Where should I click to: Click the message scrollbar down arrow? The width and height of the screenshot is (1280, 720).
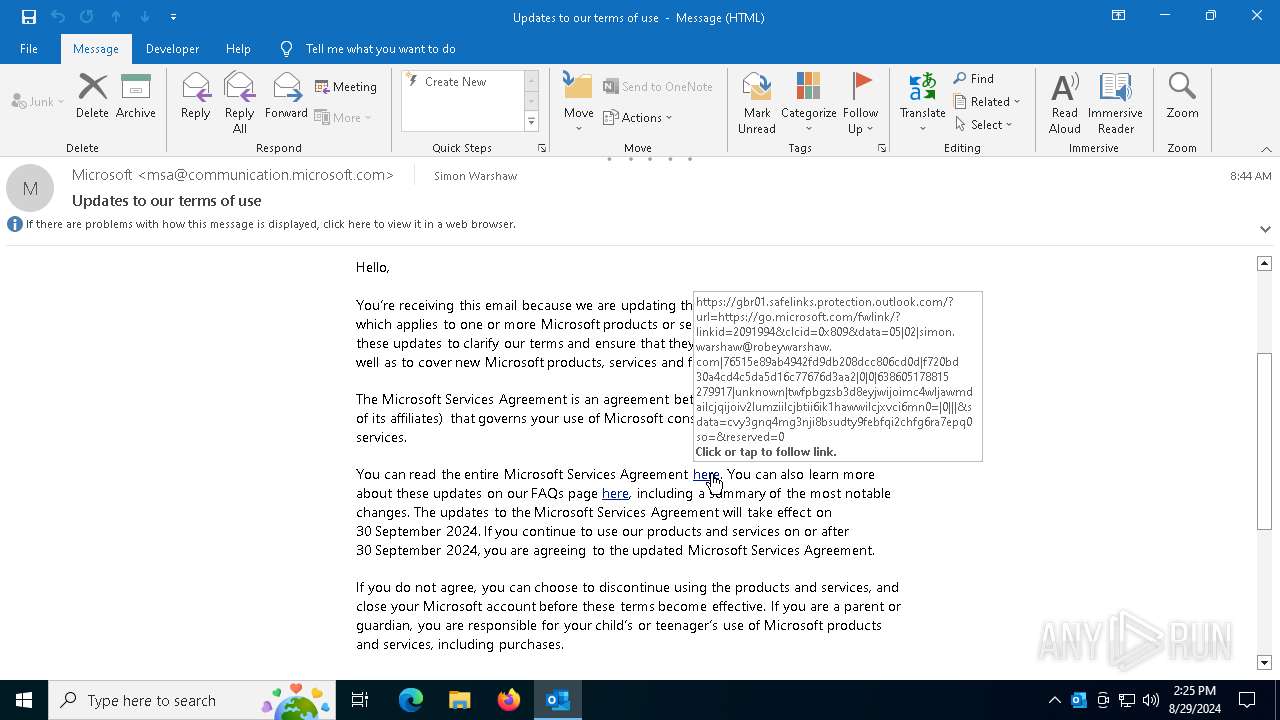(x=1264, y=662)
